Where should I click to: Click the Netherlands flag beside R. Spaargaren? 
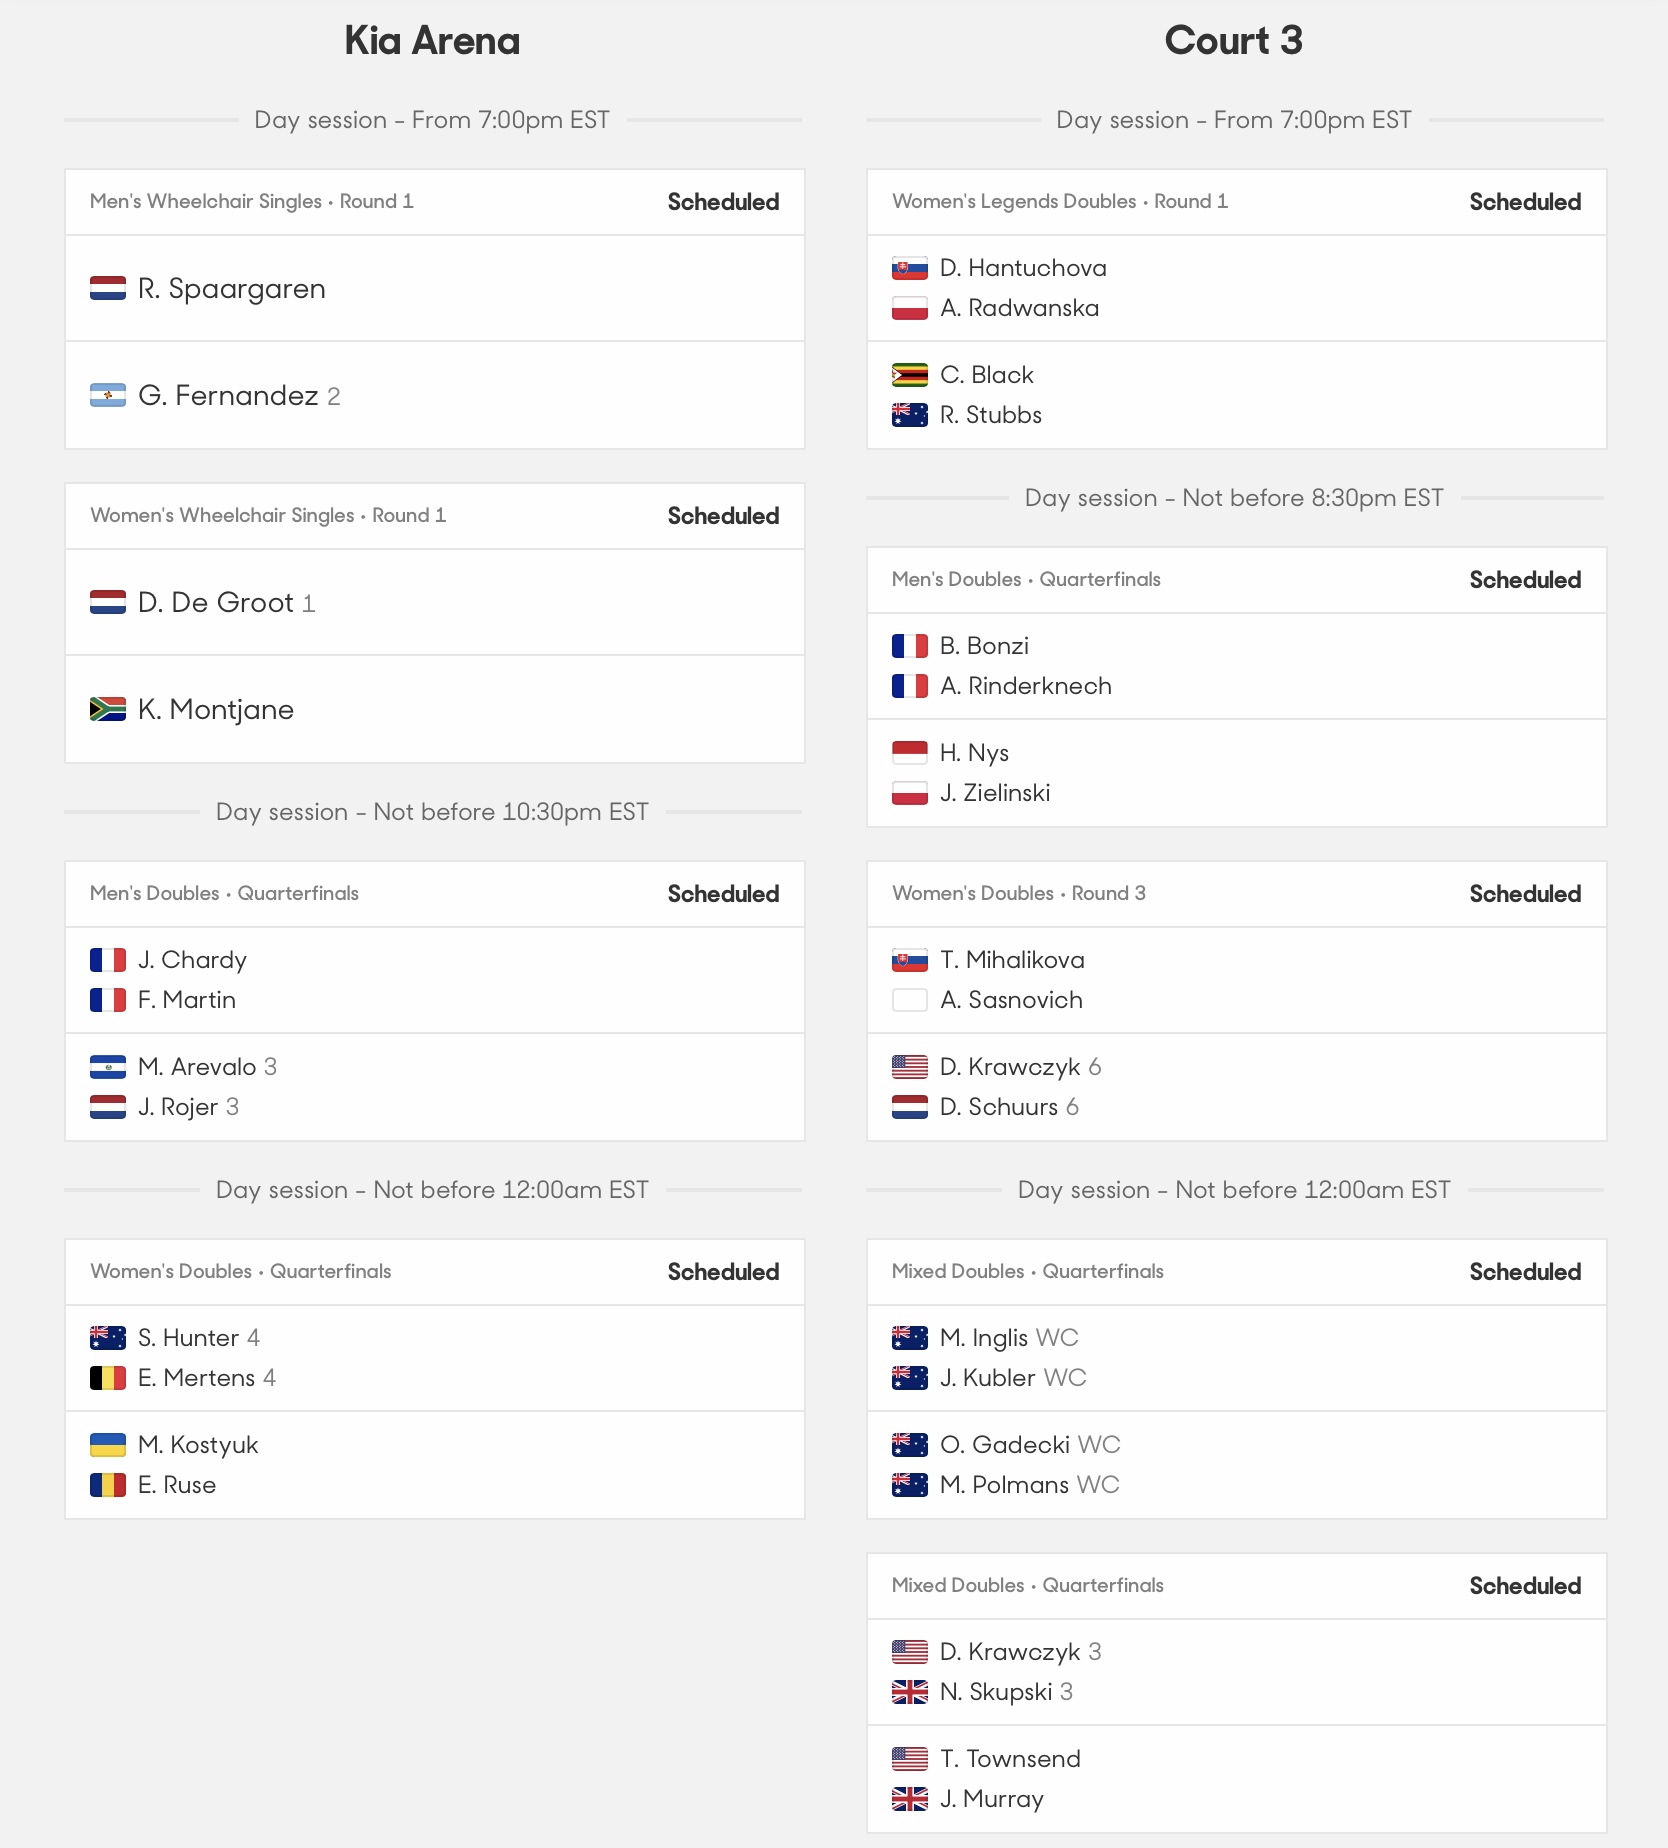pos(108,288)
